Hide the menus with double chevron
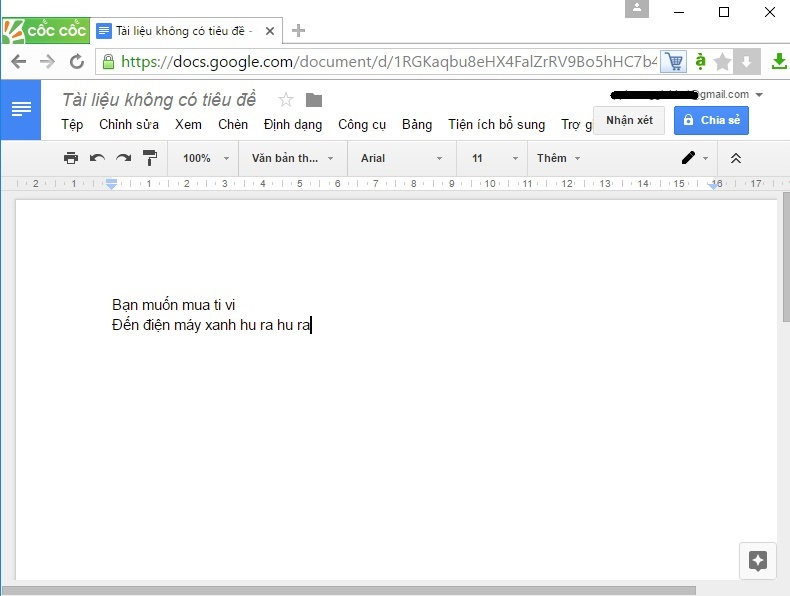 736,158
